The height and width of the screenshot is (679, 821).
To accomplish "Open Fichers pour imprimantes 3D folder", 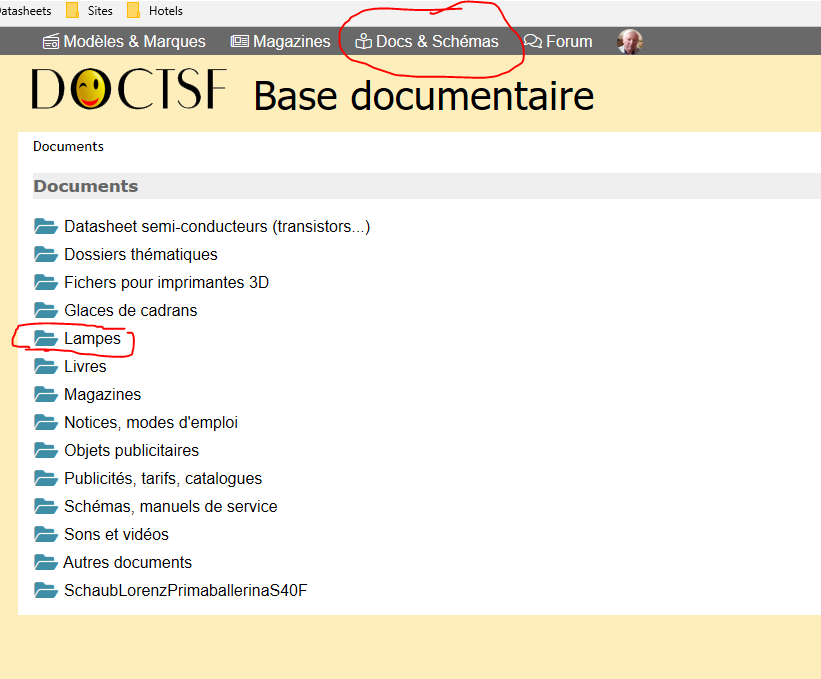I will [166, 282].
